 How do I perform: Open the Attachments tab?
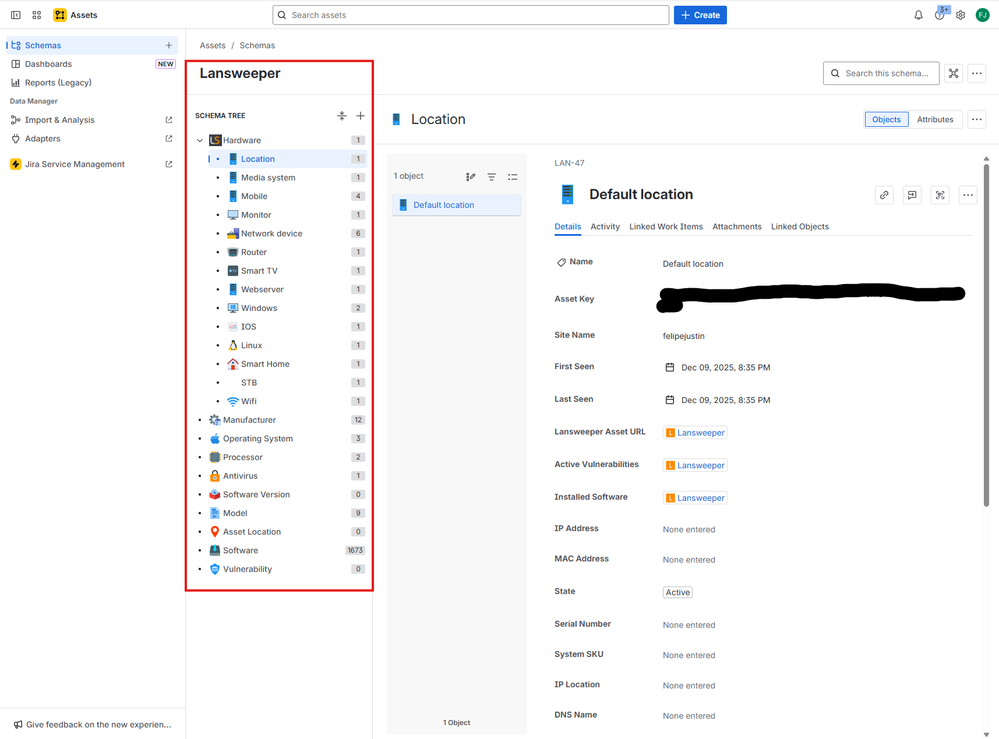pos(737,227)
